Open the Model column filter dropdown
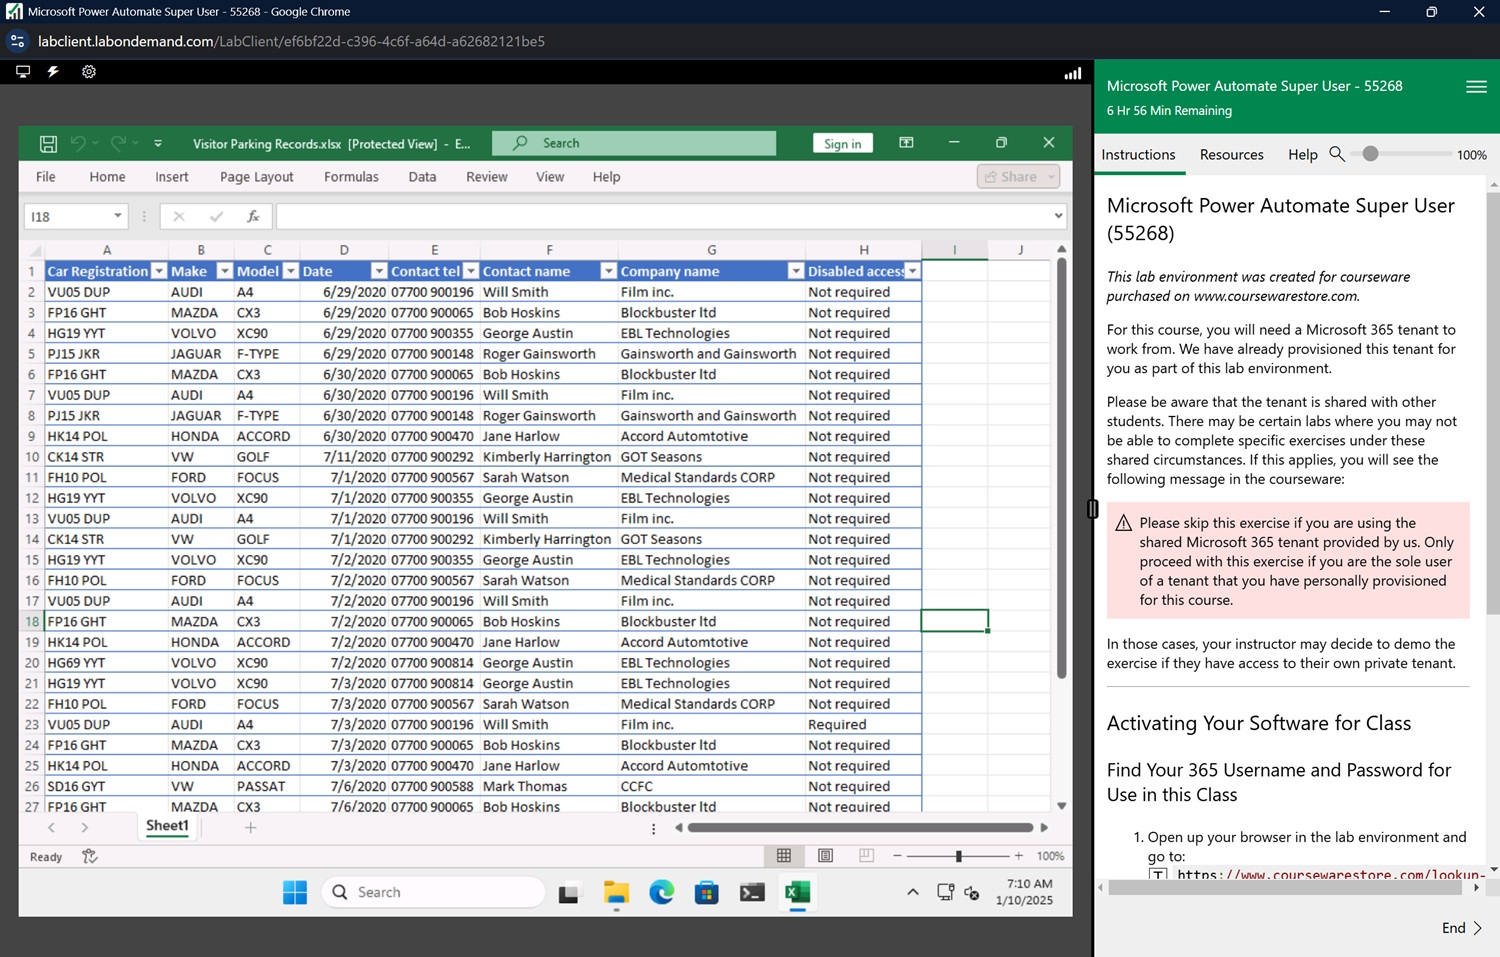Viewport: 1500px width, 957px height. coord(290,271)
